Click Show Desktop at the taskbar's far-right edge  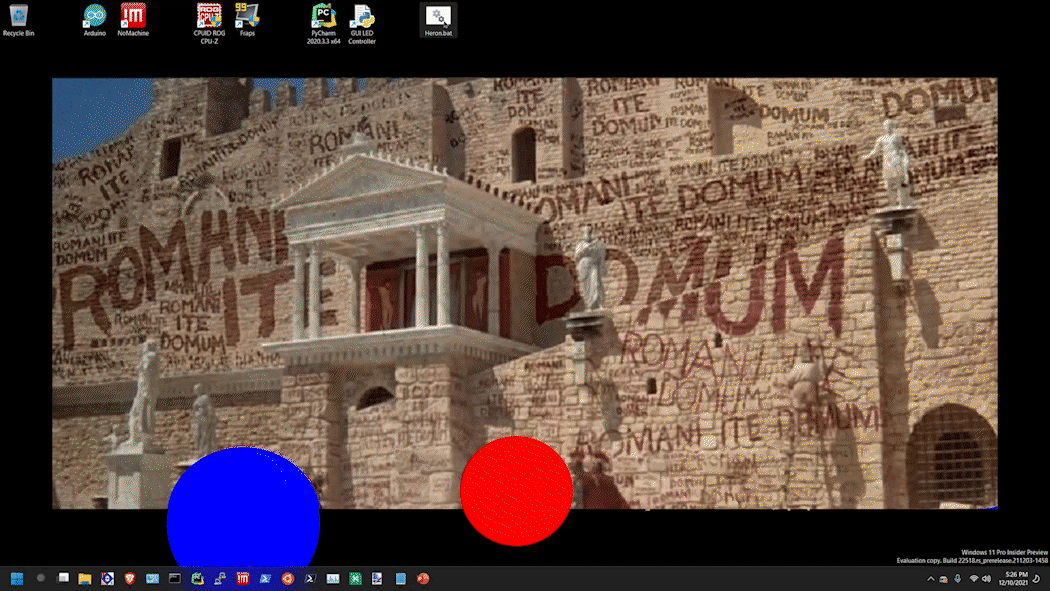coord(1048,578)
